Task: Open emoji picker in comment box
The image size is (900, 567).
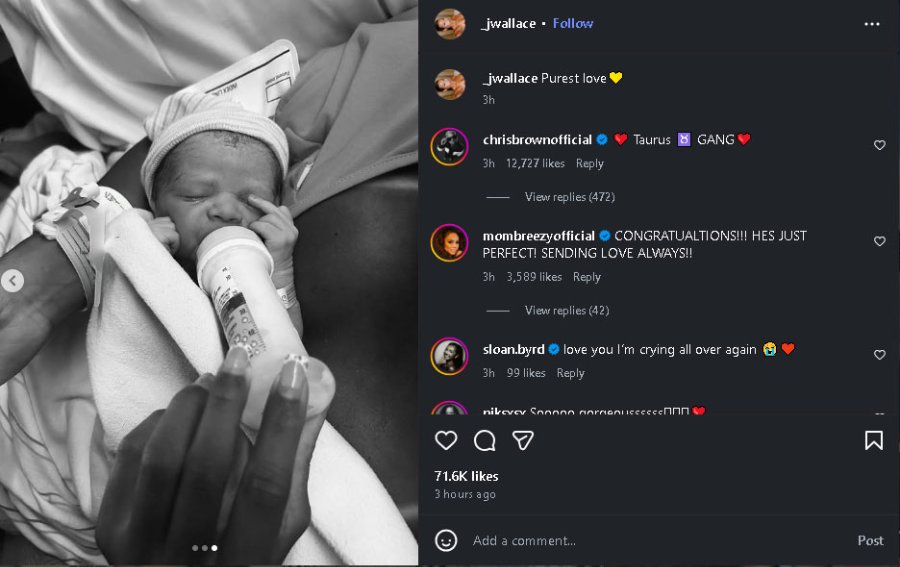Action: coord(446,540)
